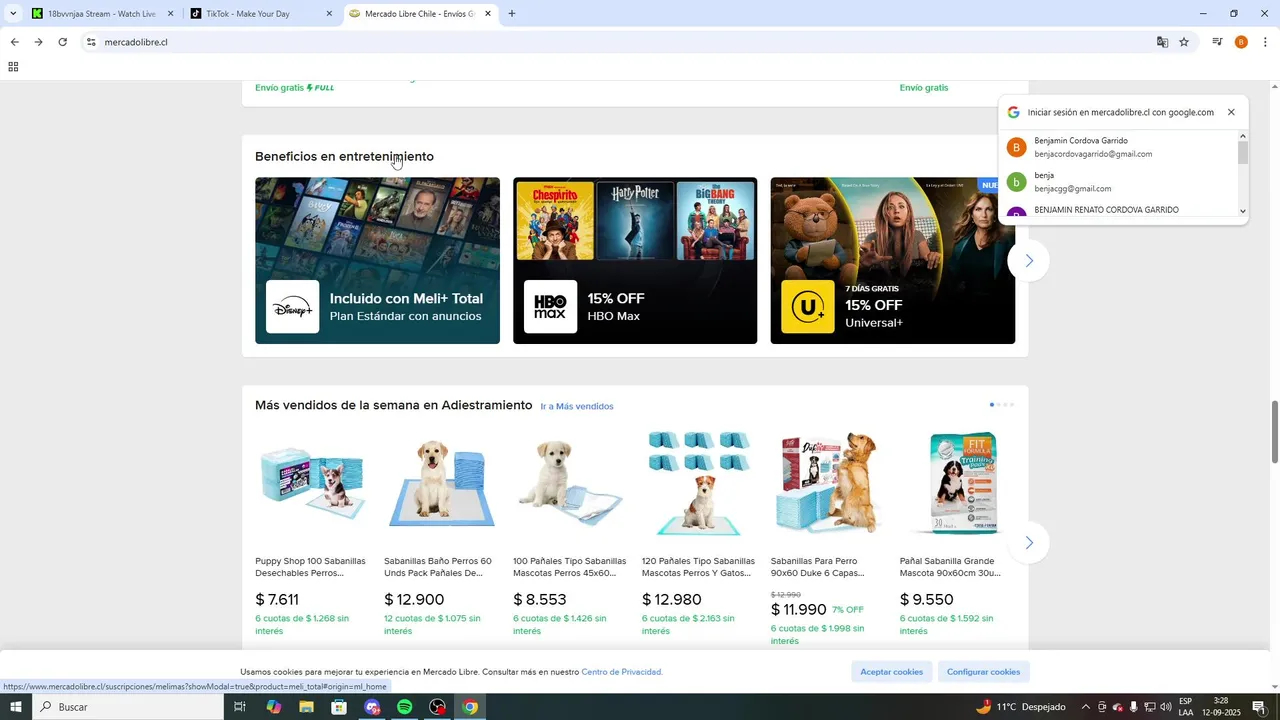Open the Universal+ 15% OFF card

(892, 261)
